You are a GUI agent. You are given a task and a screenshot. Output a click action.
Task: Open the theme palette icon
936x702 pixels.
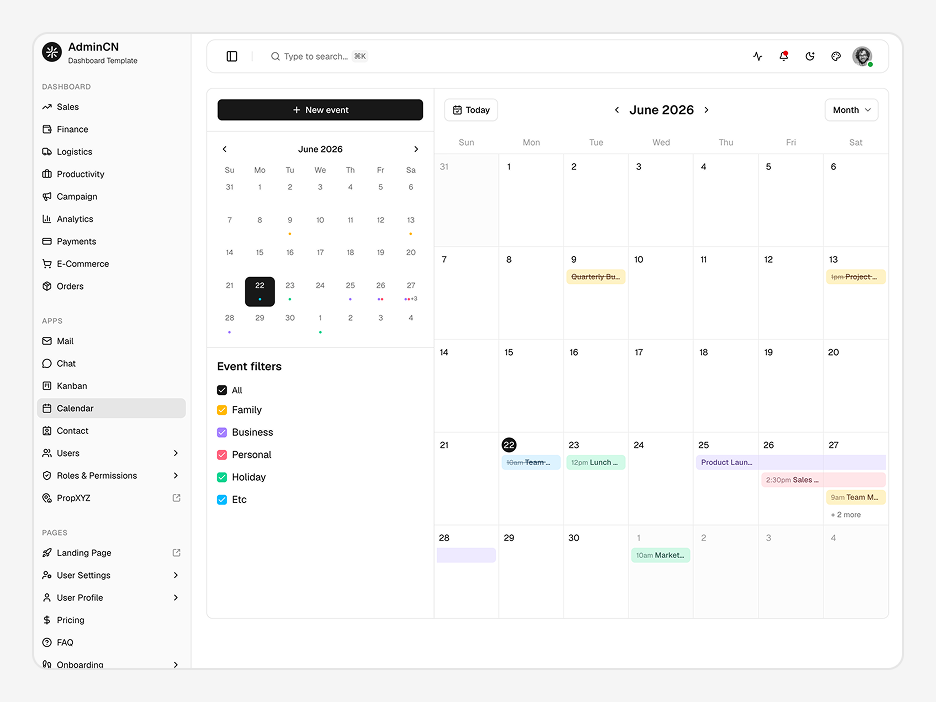(x=836, y=56)
